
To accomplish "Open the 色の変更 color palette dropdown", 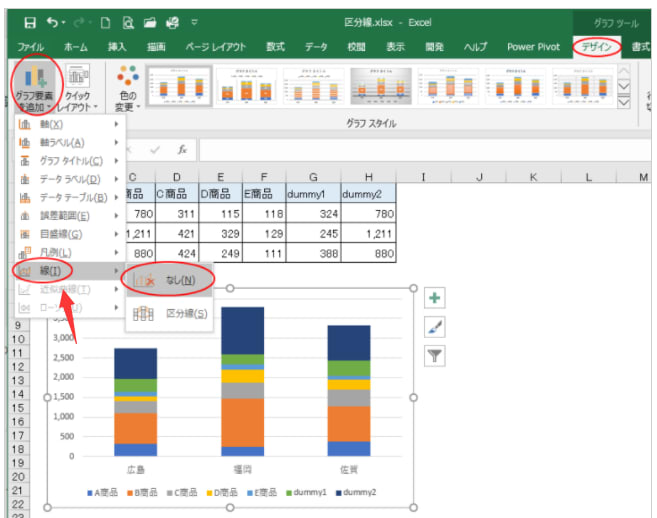I will tap(127, 88).
